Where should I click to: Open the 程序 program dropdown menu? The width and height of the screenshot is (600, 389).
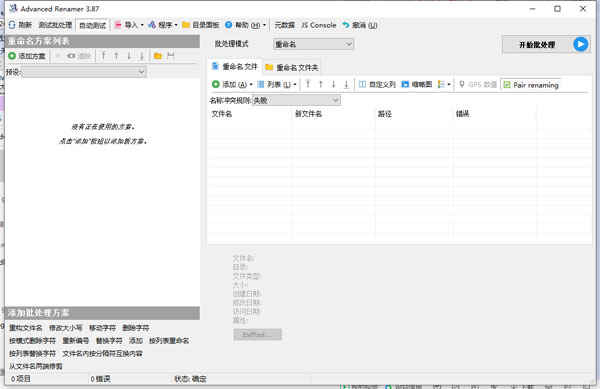tap(163, 25)
